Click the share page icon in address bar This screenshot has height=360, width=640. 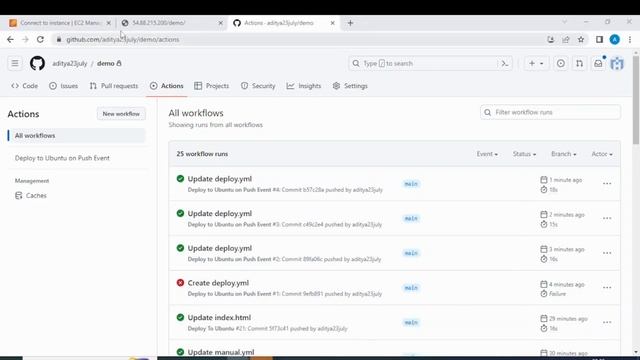(566, 39)
